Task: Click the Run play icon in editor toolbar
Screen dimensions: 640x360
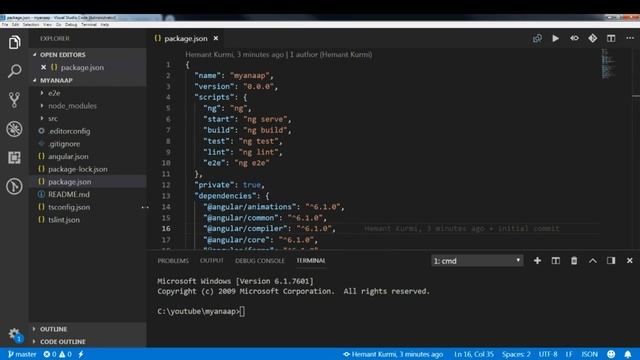Action: coord(556,38)
